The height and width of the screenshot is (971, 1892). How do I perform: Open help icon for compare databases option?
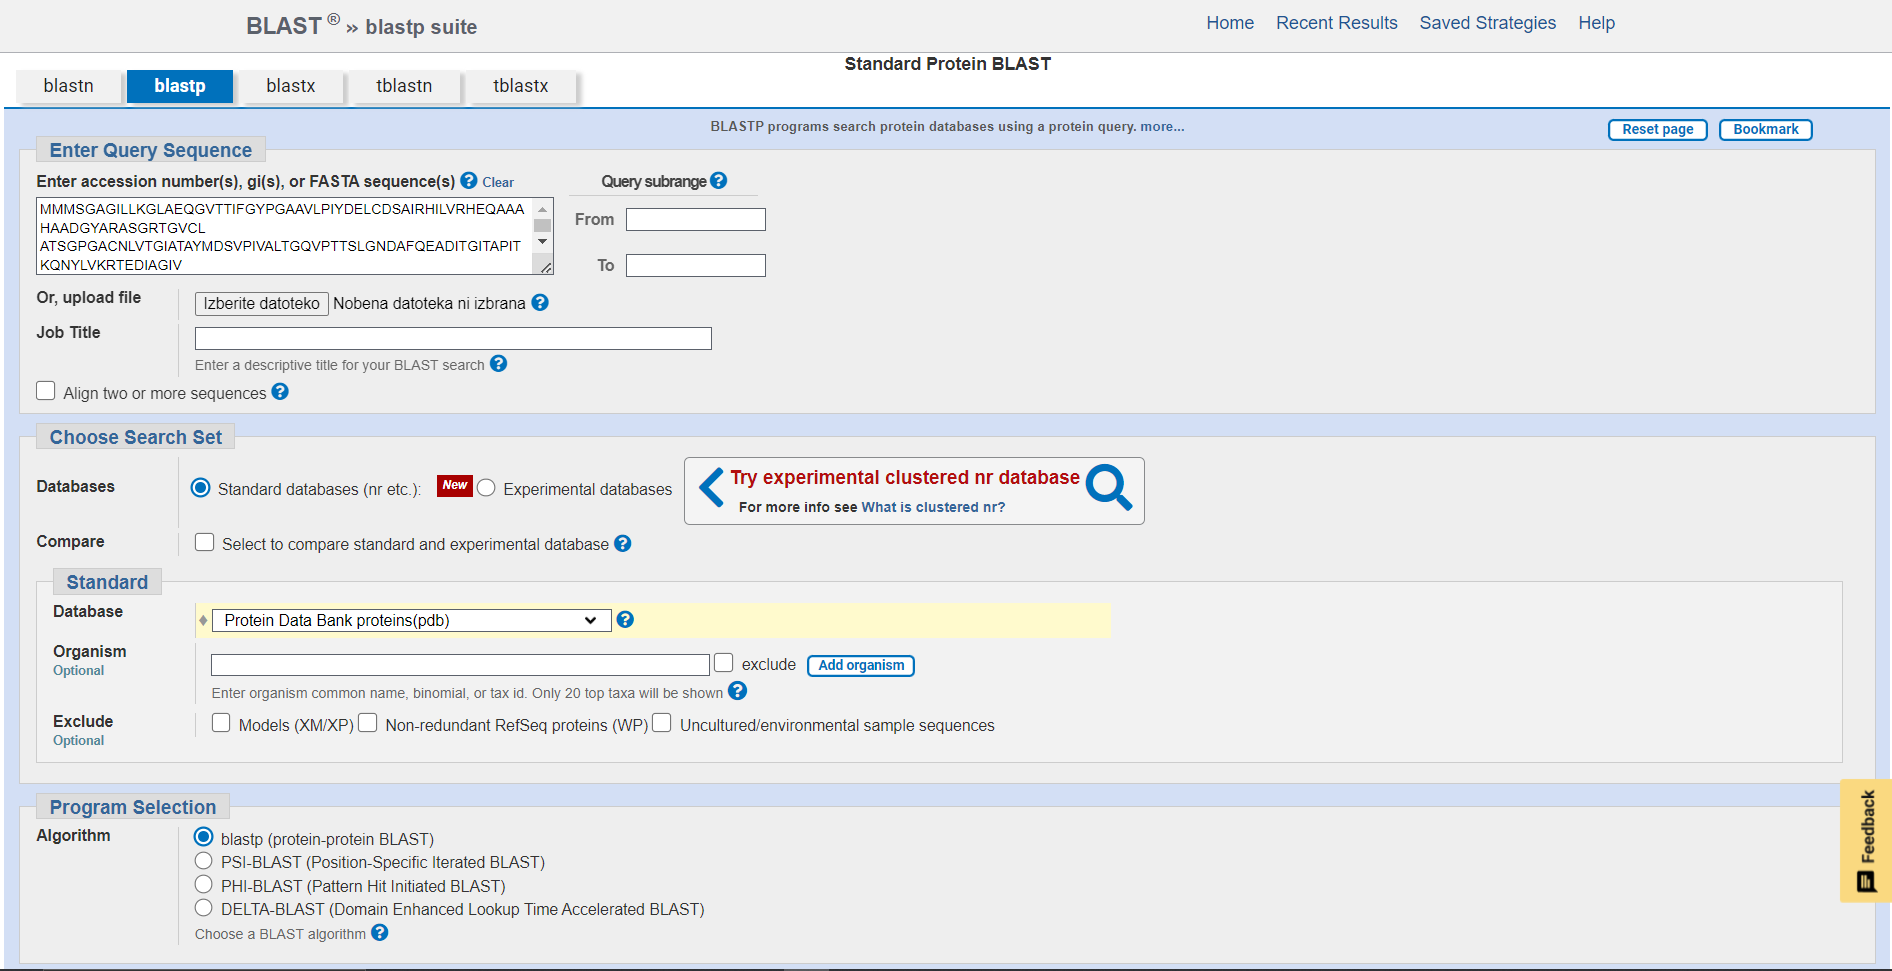[622, 543]
